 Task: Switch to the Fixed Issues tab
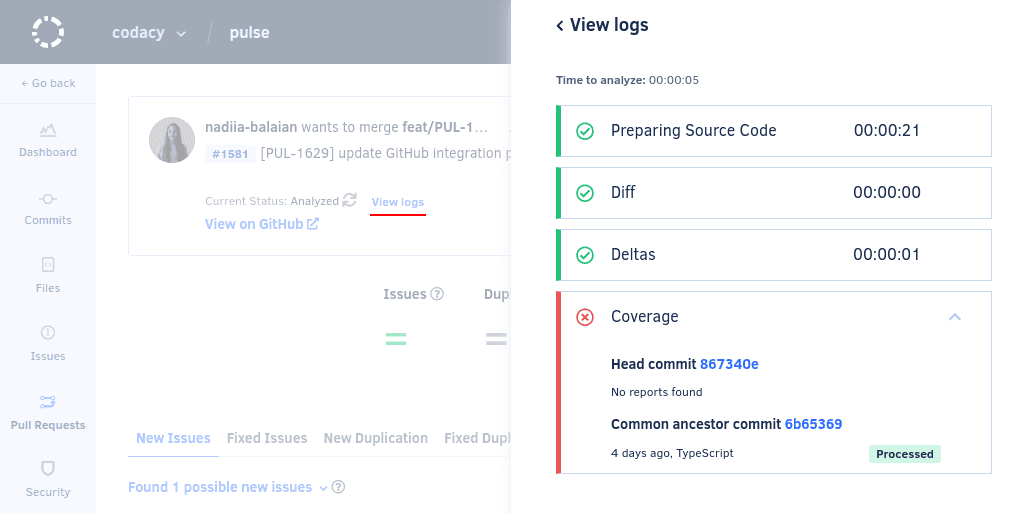[267, 438]
